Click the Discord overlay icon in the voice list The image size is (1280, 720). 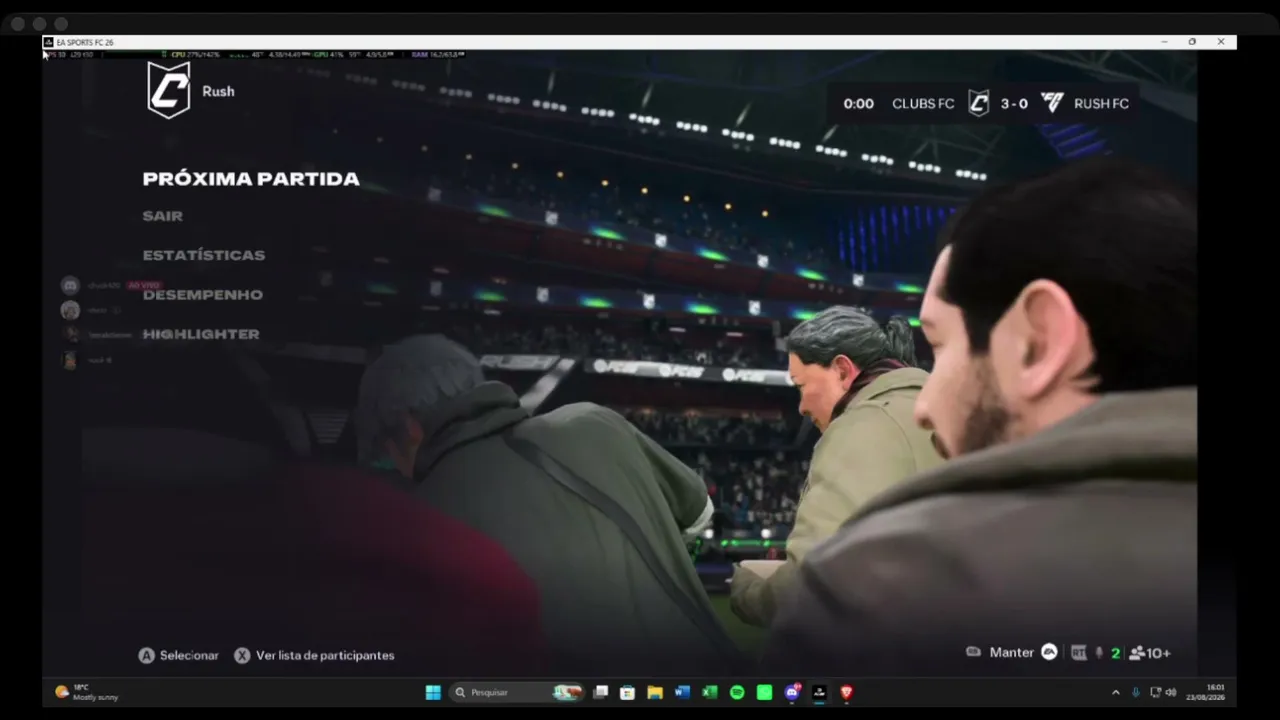70,285
